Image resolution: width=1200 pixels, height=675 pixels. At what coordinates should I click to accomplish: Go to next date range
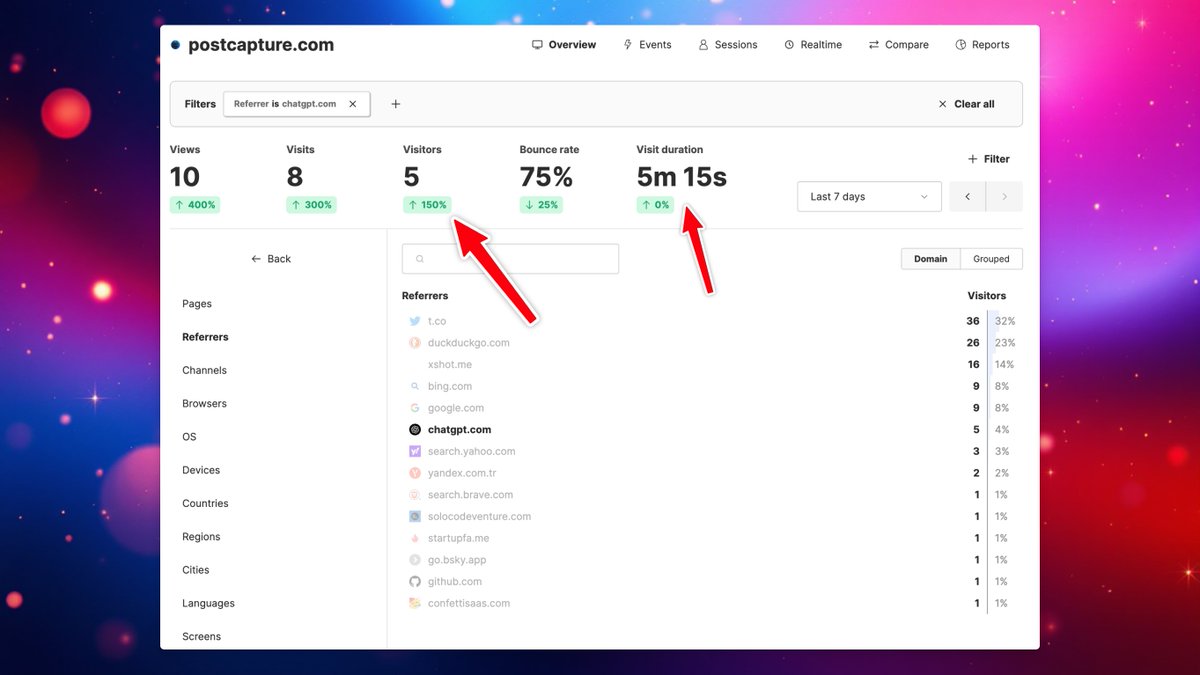click(x=1004, y=197)
